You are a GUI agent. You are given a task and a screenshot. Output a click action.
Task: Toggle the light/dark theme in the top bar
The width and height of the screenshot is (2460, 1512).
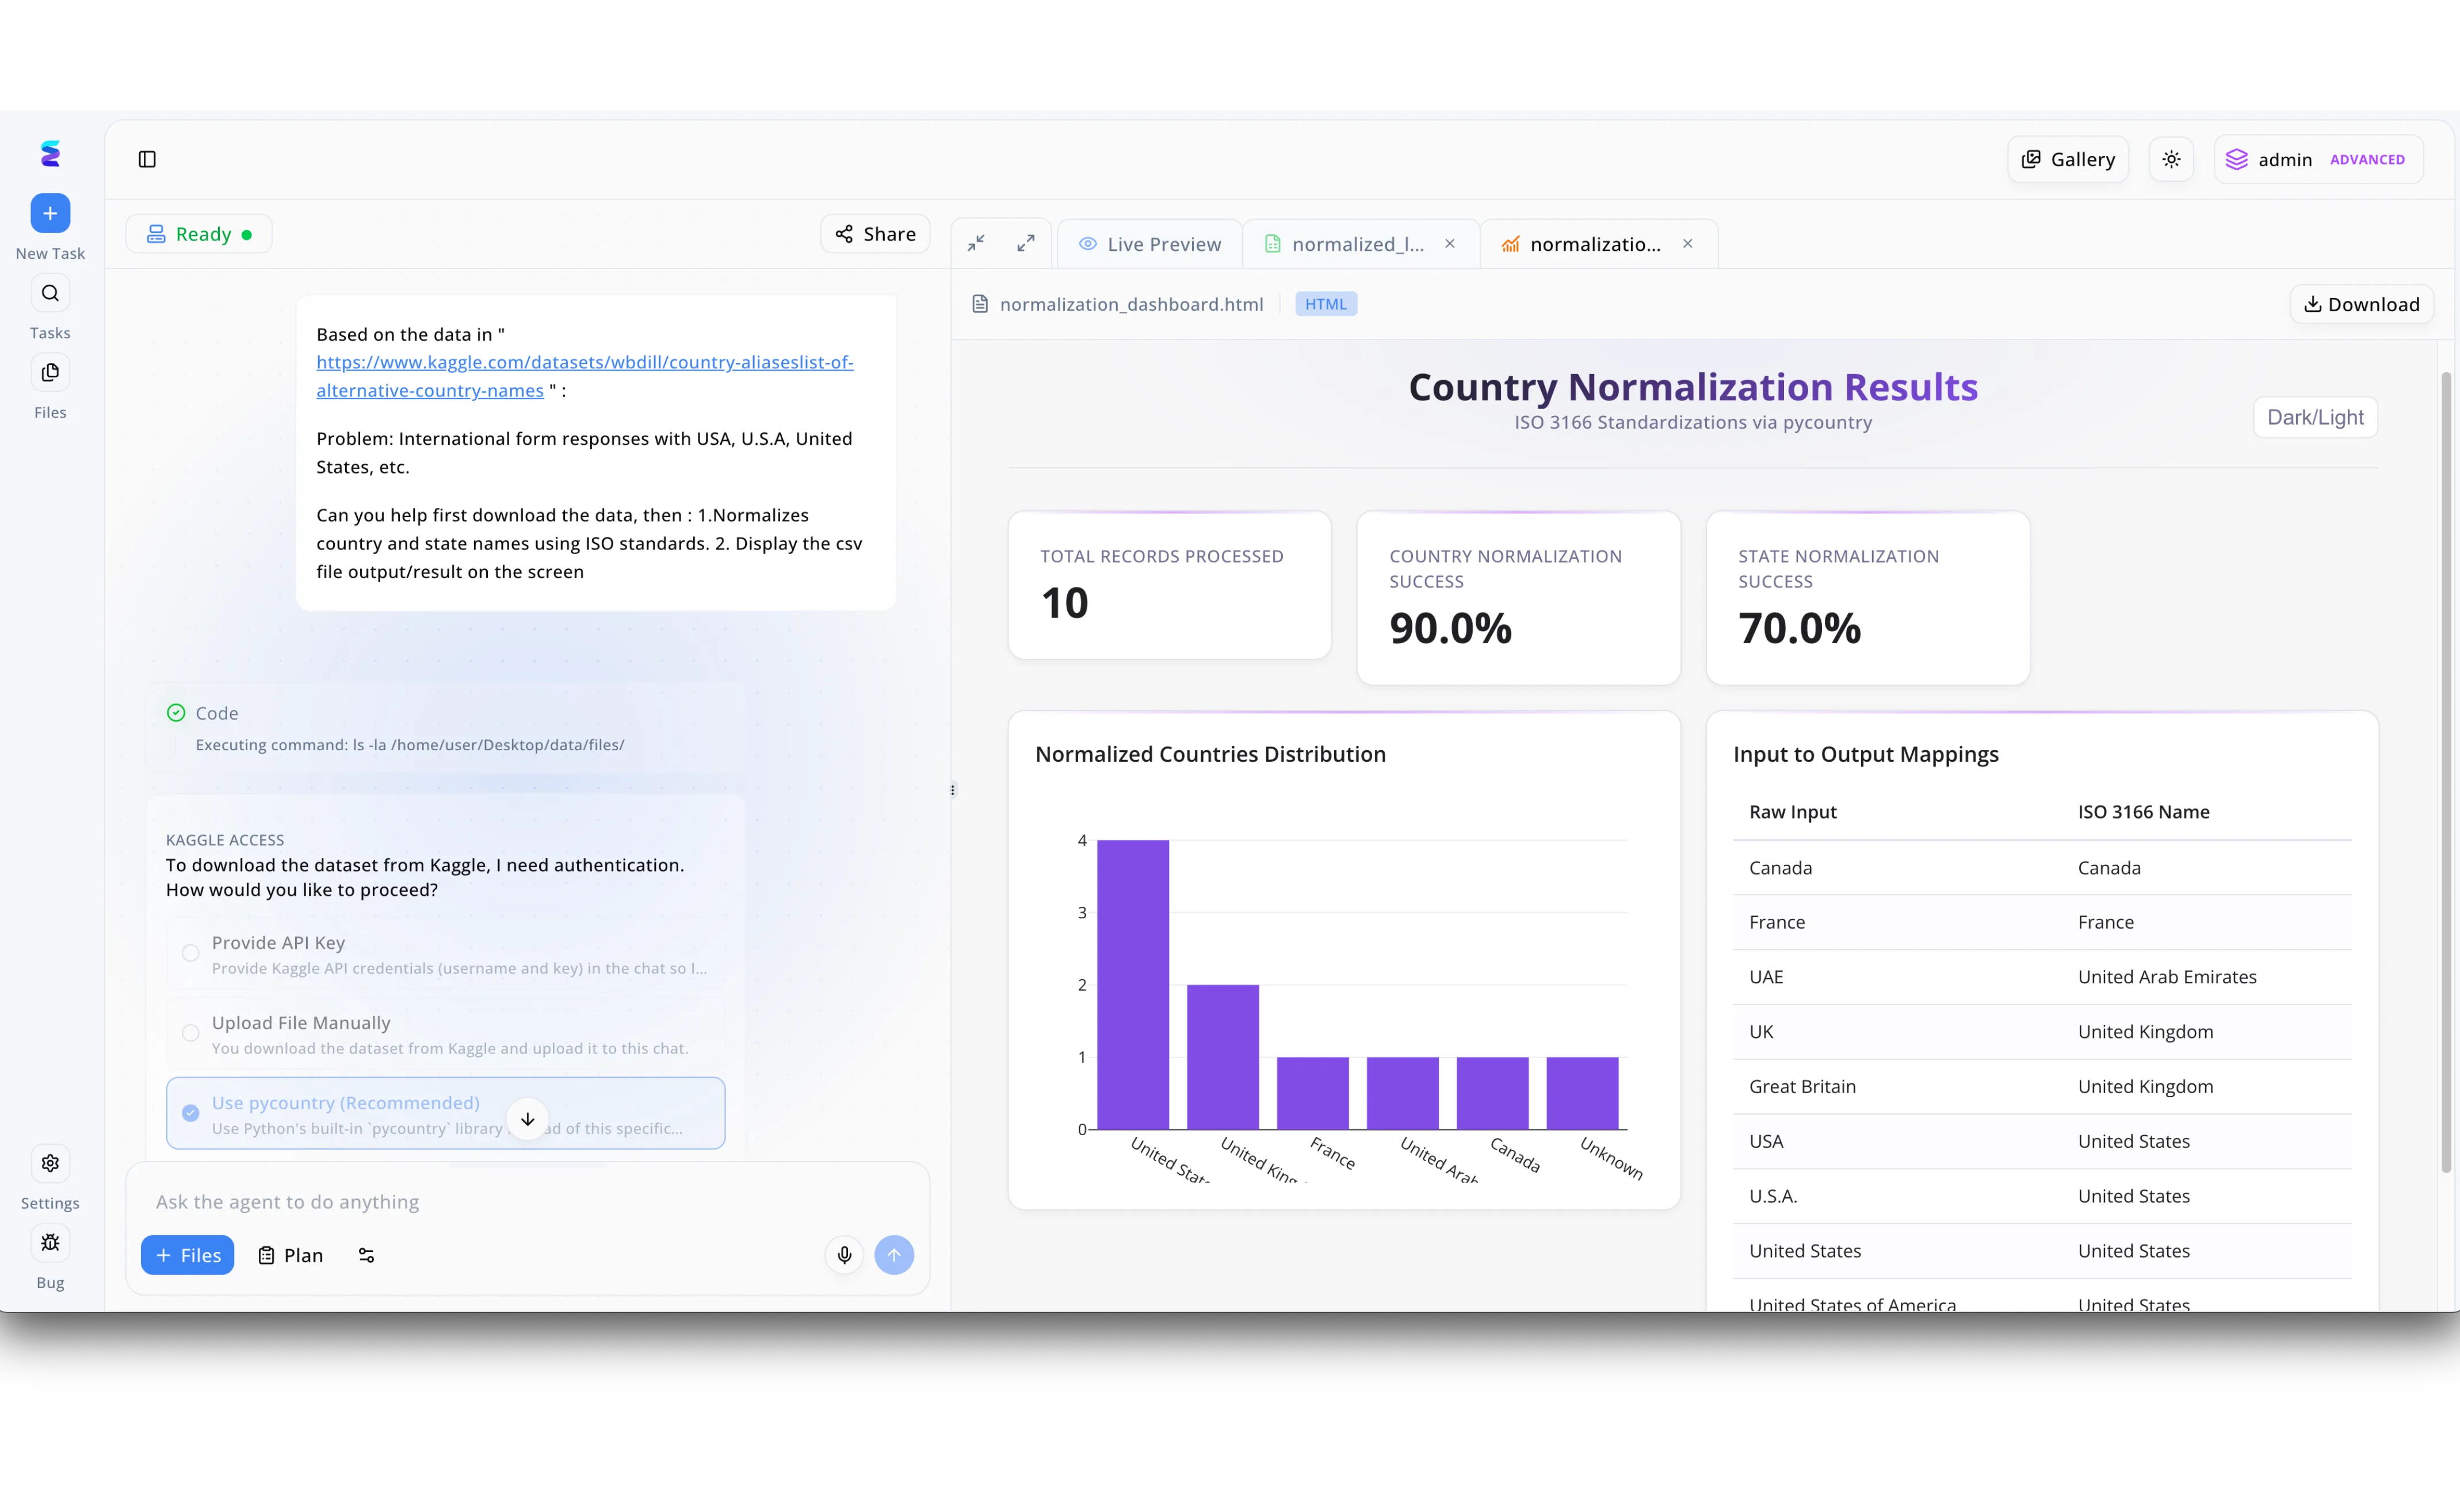tap(2171, 159)
